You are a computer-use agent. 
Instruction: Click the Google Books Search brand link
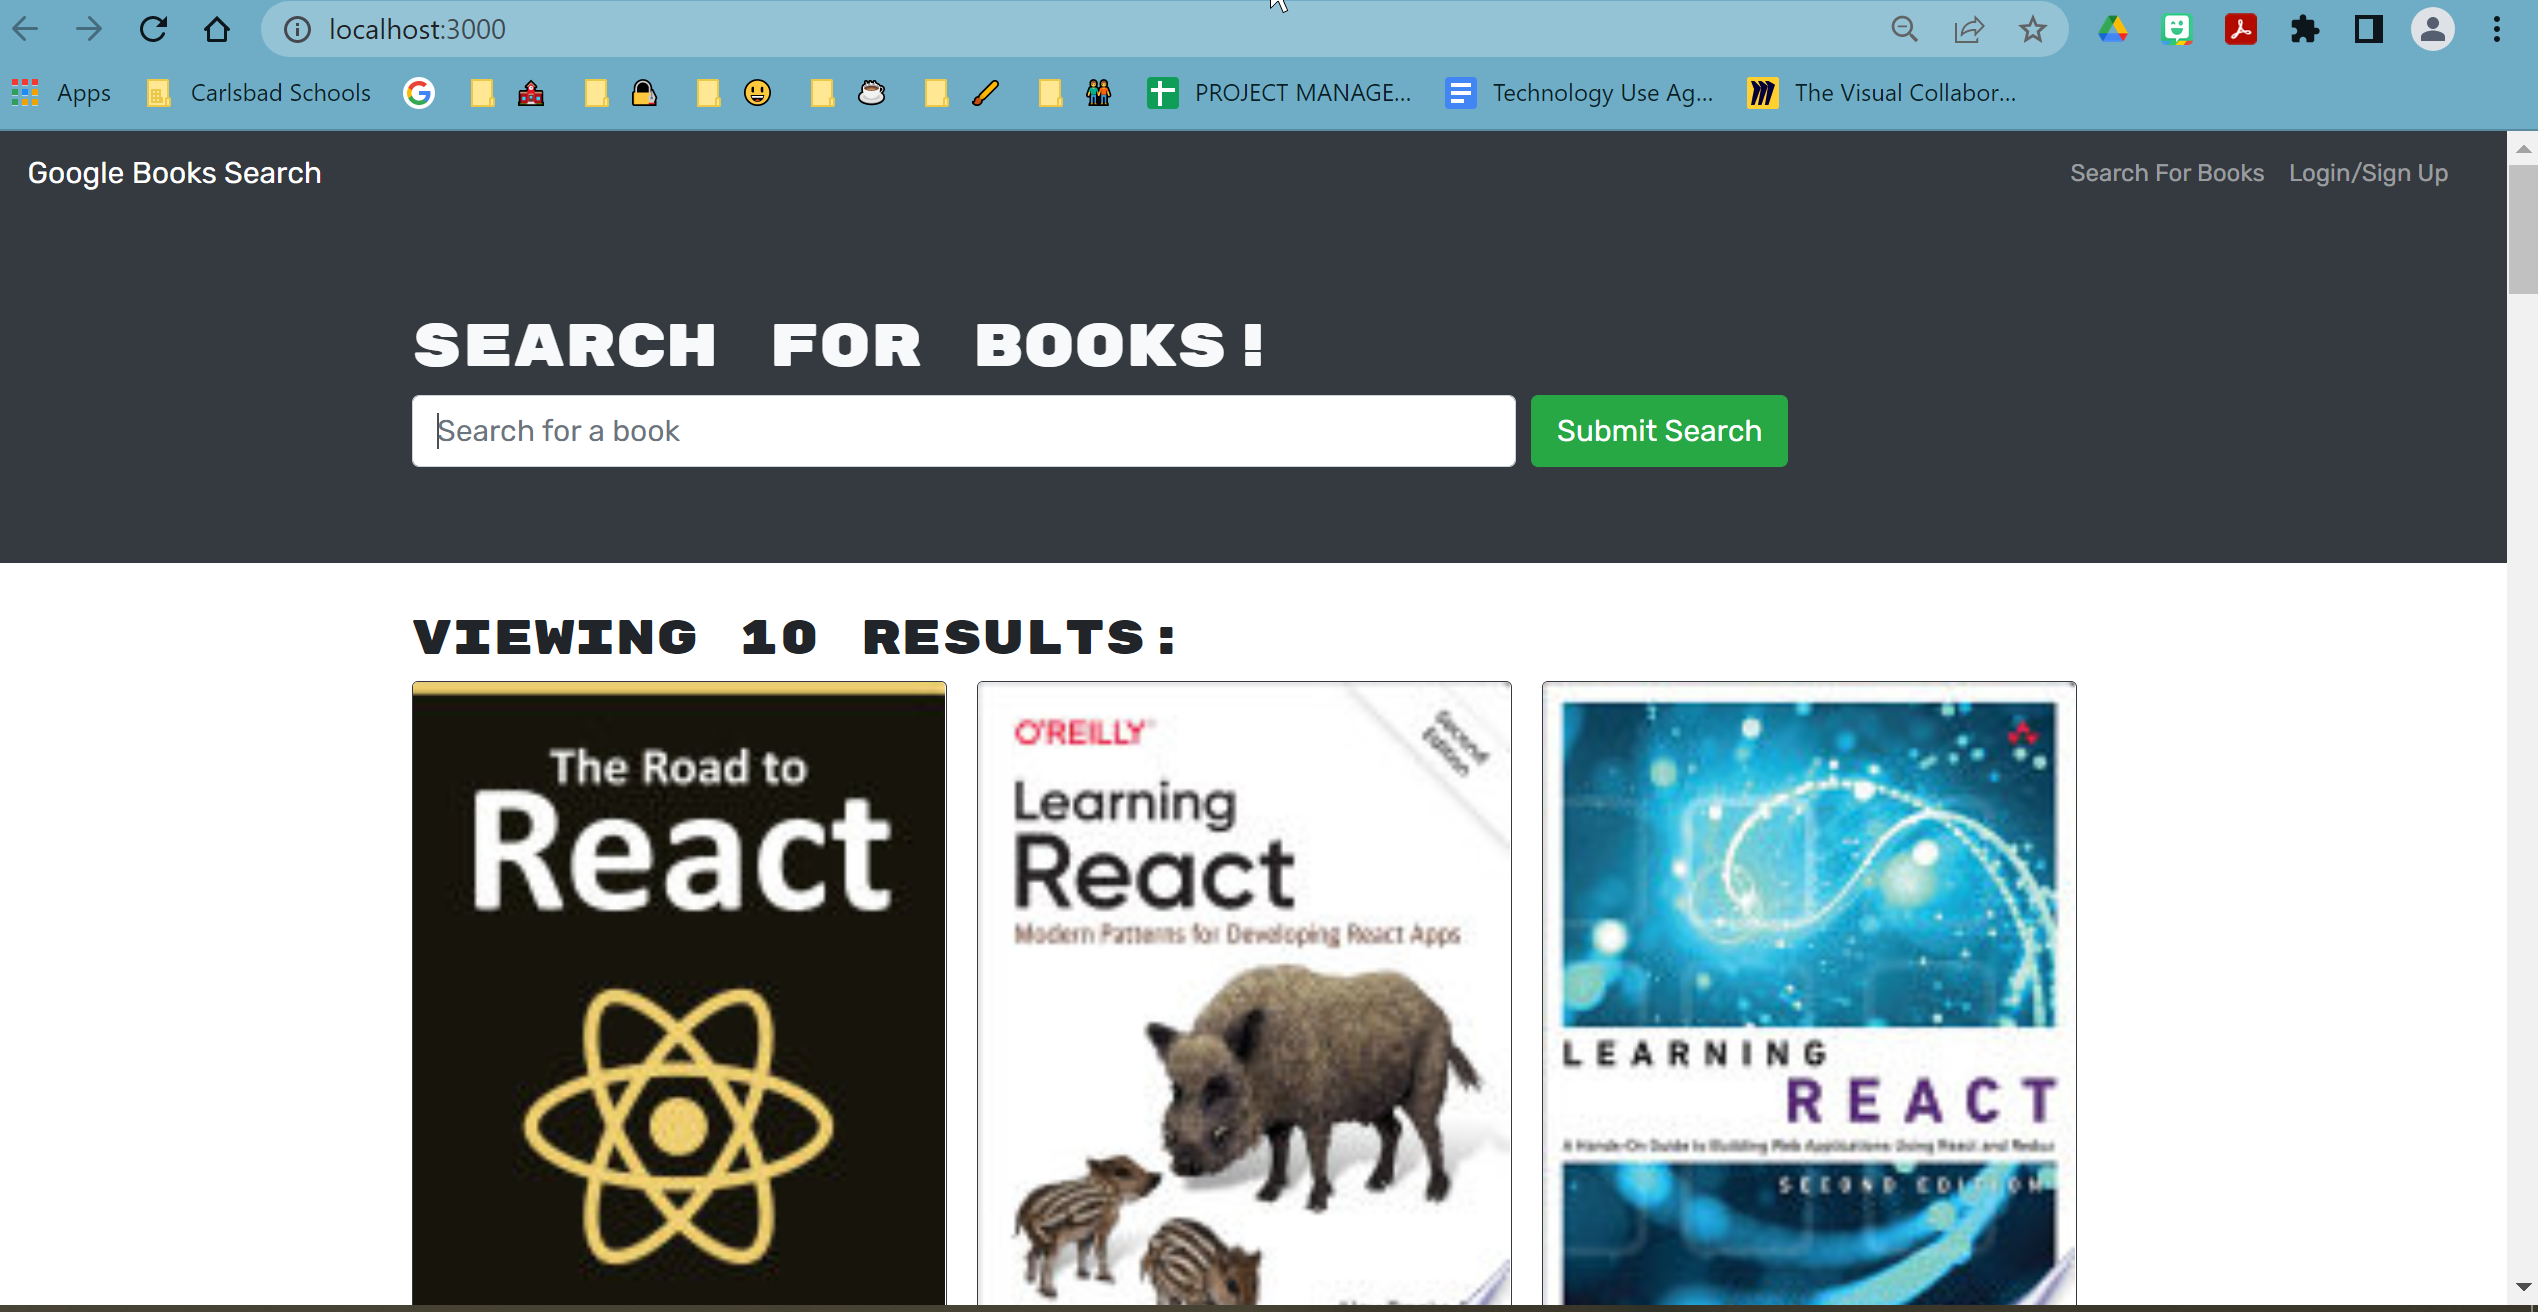coord(174,173)
